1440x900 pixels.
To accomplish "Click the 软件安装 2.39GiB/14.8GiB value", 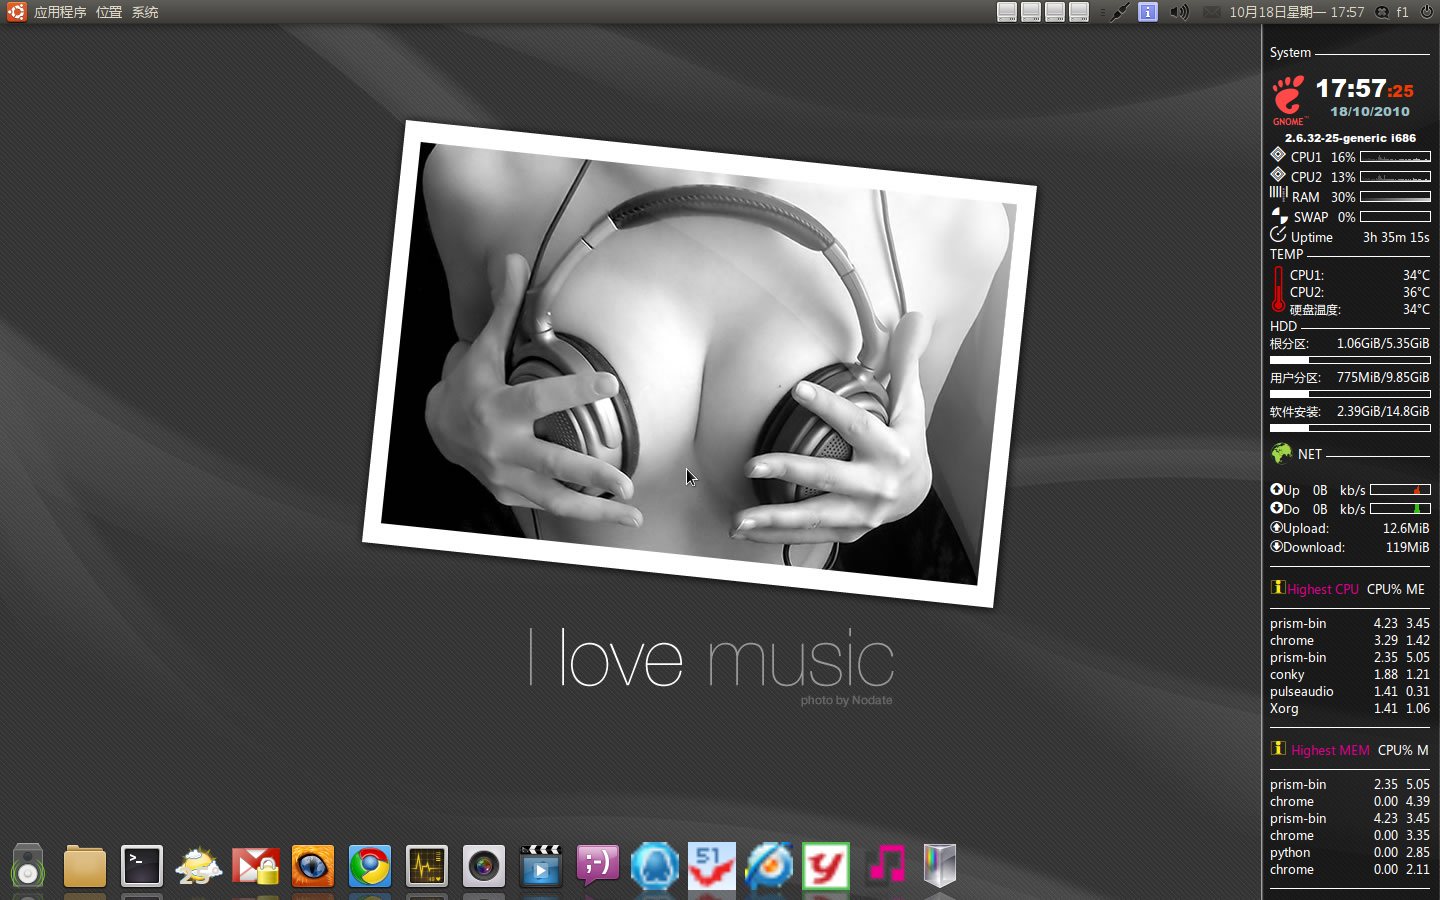I will point(1383,411).
